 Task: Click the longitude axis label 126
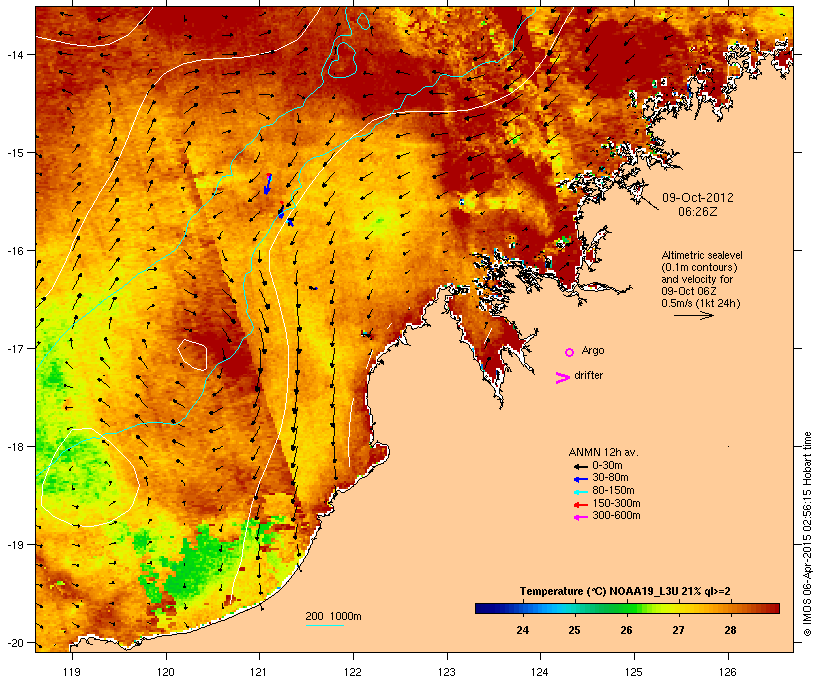(727, 672)
